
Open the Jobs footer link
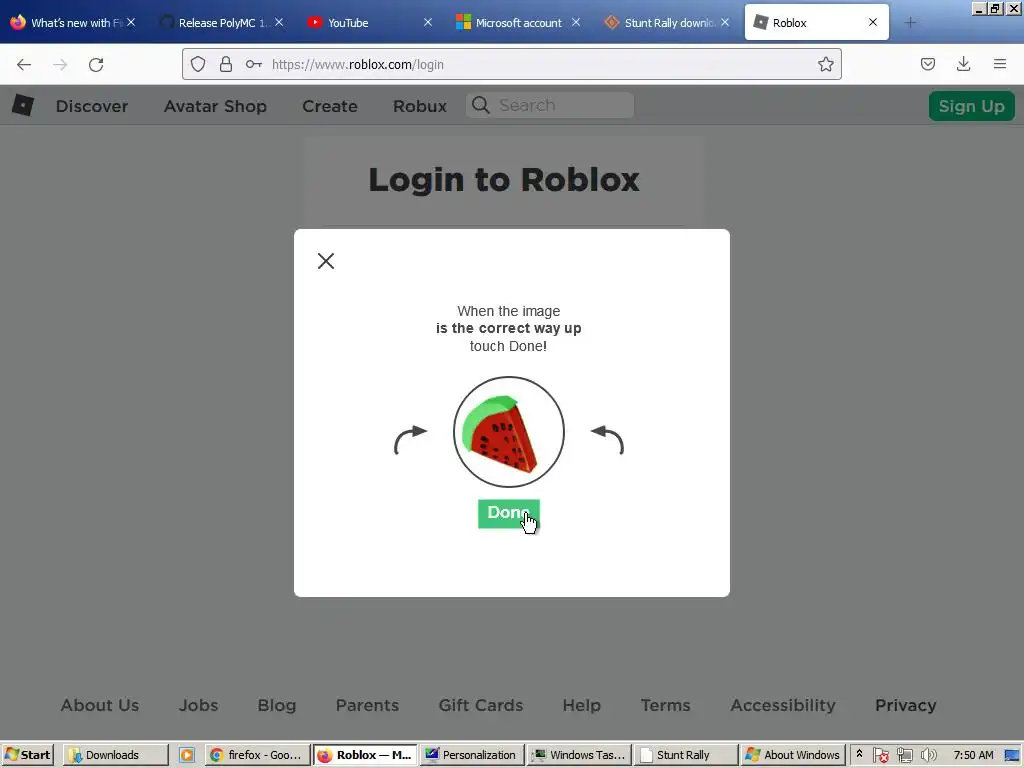pos(199,705)
